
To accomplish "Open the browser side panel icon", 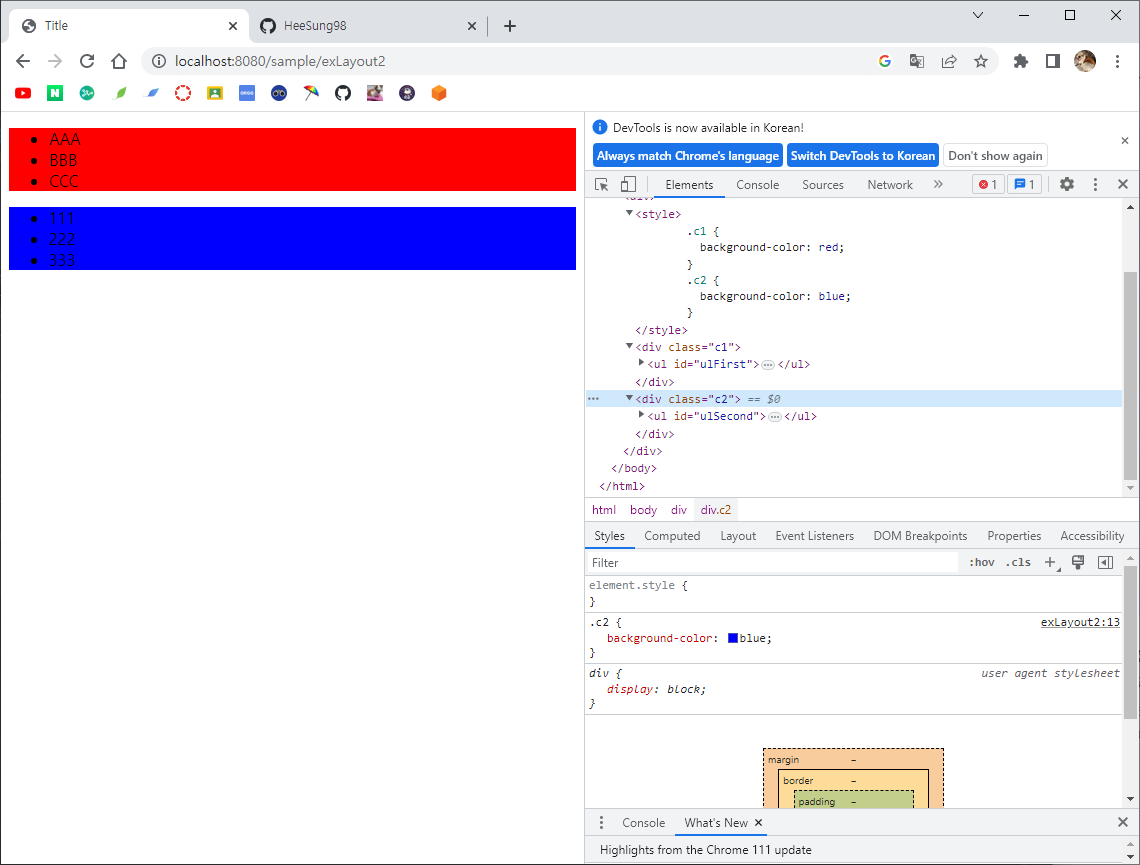I will point(1053,61).
